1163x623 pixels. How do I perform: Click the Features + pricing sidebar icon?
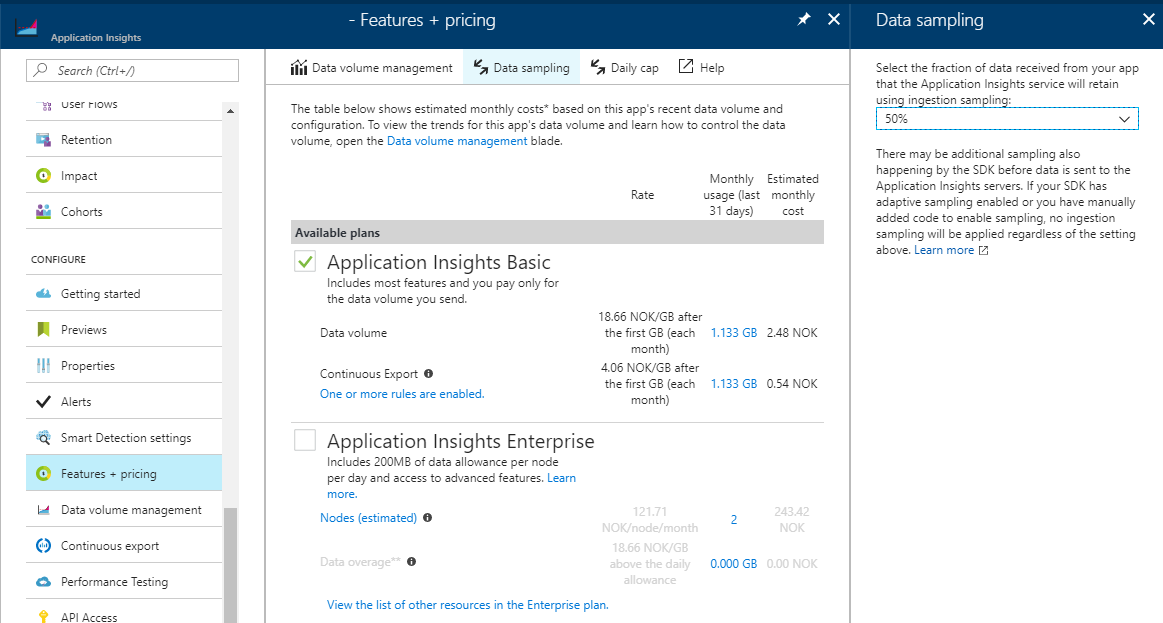(44, 473)
